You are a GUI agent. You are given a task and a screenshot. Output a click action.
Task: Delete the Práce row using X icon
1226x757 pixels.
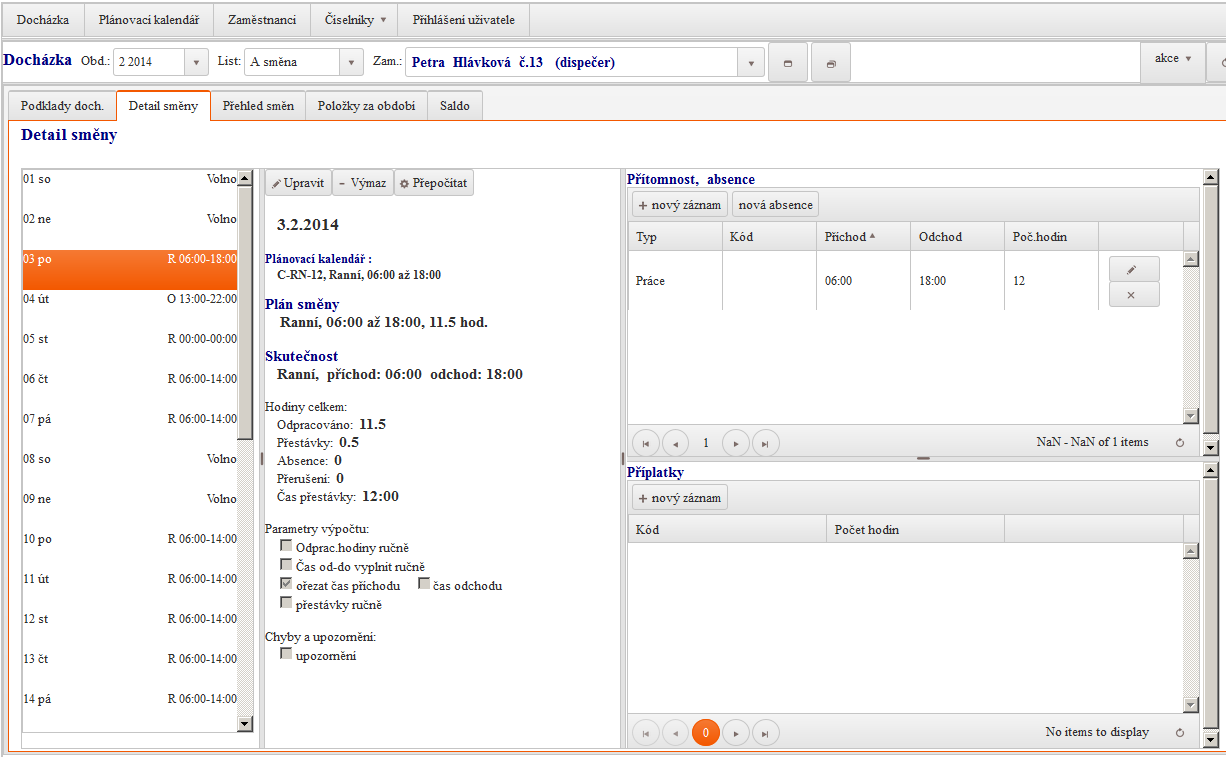(1133, 295)
